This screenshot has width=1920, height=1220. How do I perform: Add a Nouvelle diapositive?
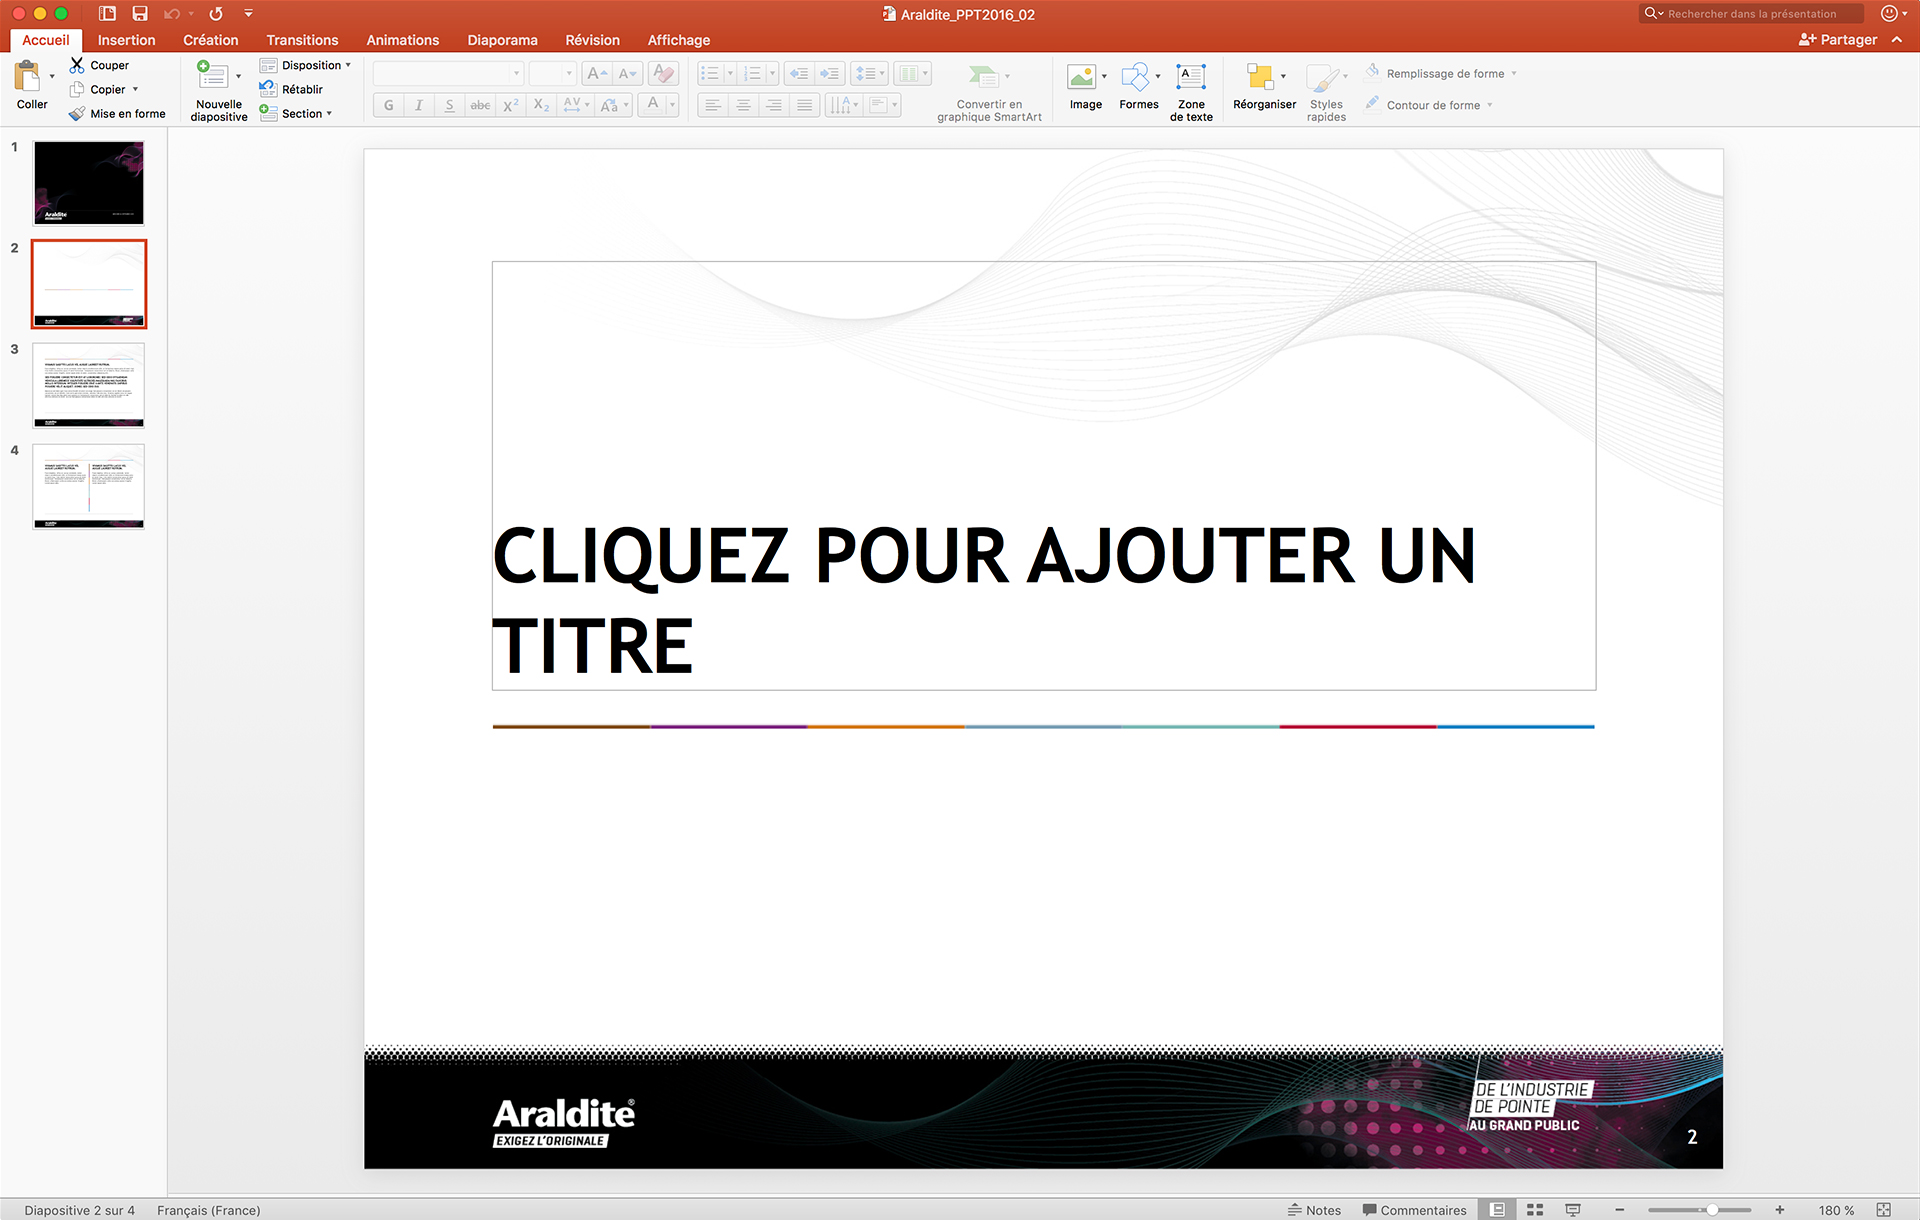click(218, 91)
